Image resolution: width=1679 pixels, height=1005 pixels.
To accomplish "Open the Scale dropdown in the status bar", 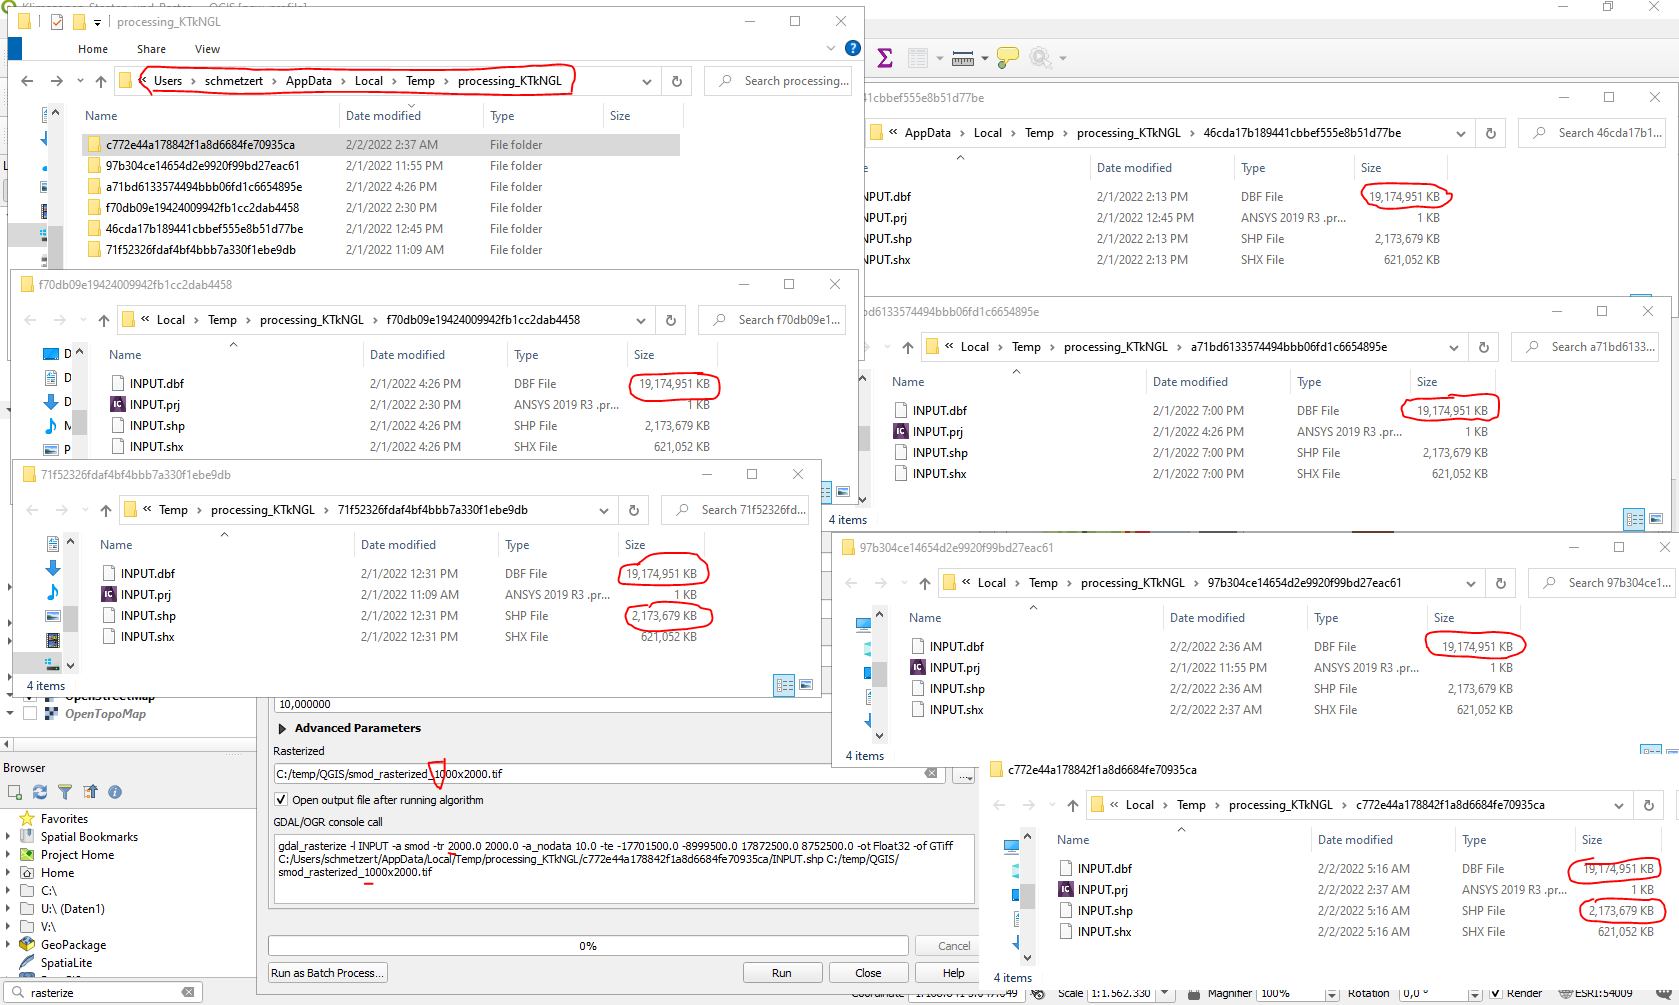I will [x=1164, y=994].
